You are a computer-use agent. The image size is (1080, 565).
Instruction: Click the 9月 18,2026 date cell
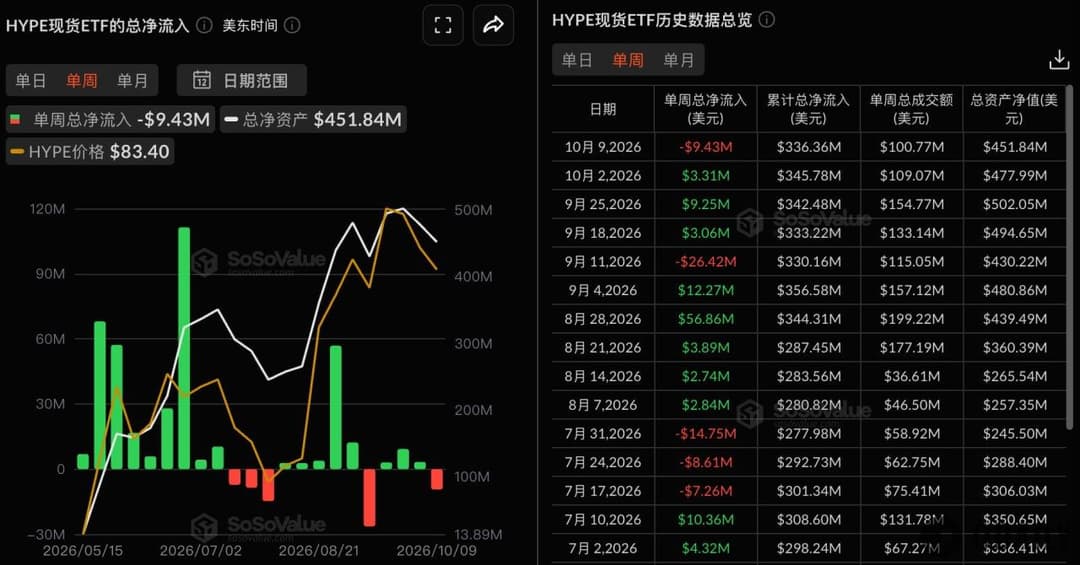603,233
